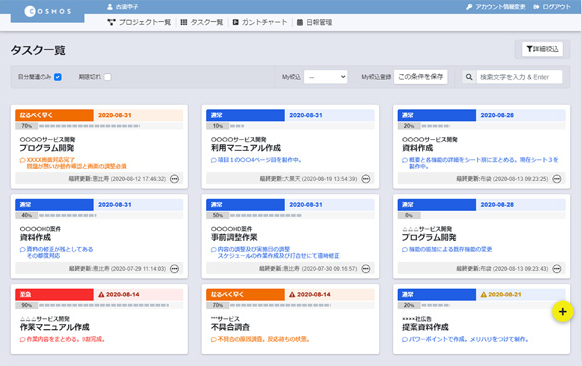Click アカウント情報変更 link
This screenshot has width=582, height=366.
tap(500, 7)
